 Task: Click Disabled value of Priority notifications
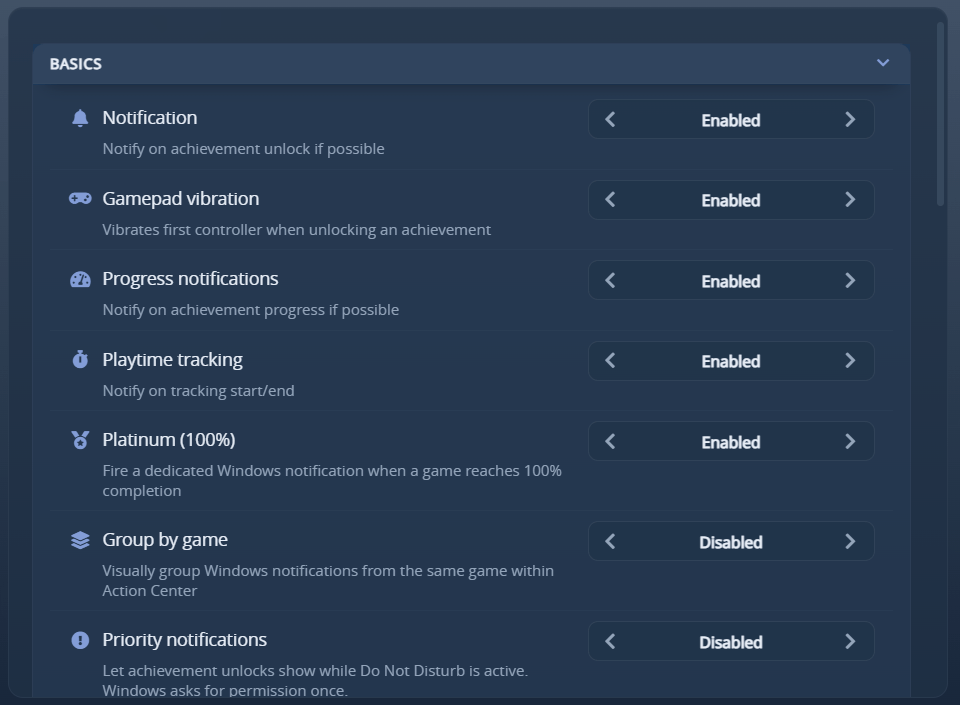tap(730, 642)
